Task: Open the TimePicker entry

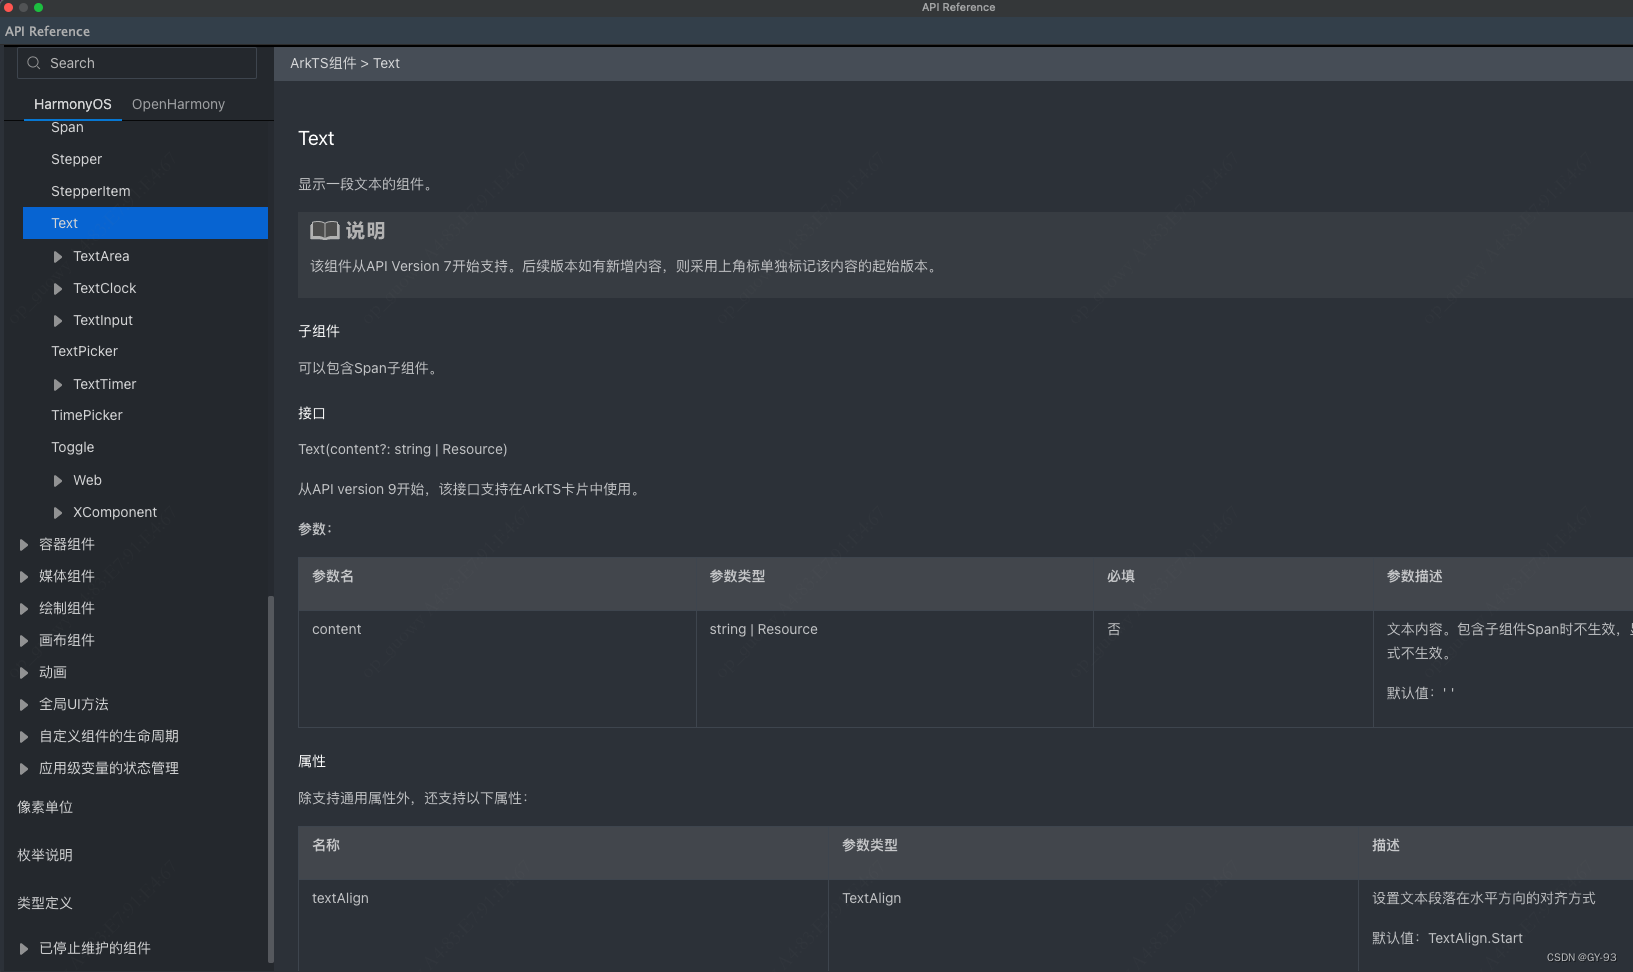Action: coord(87,415)
